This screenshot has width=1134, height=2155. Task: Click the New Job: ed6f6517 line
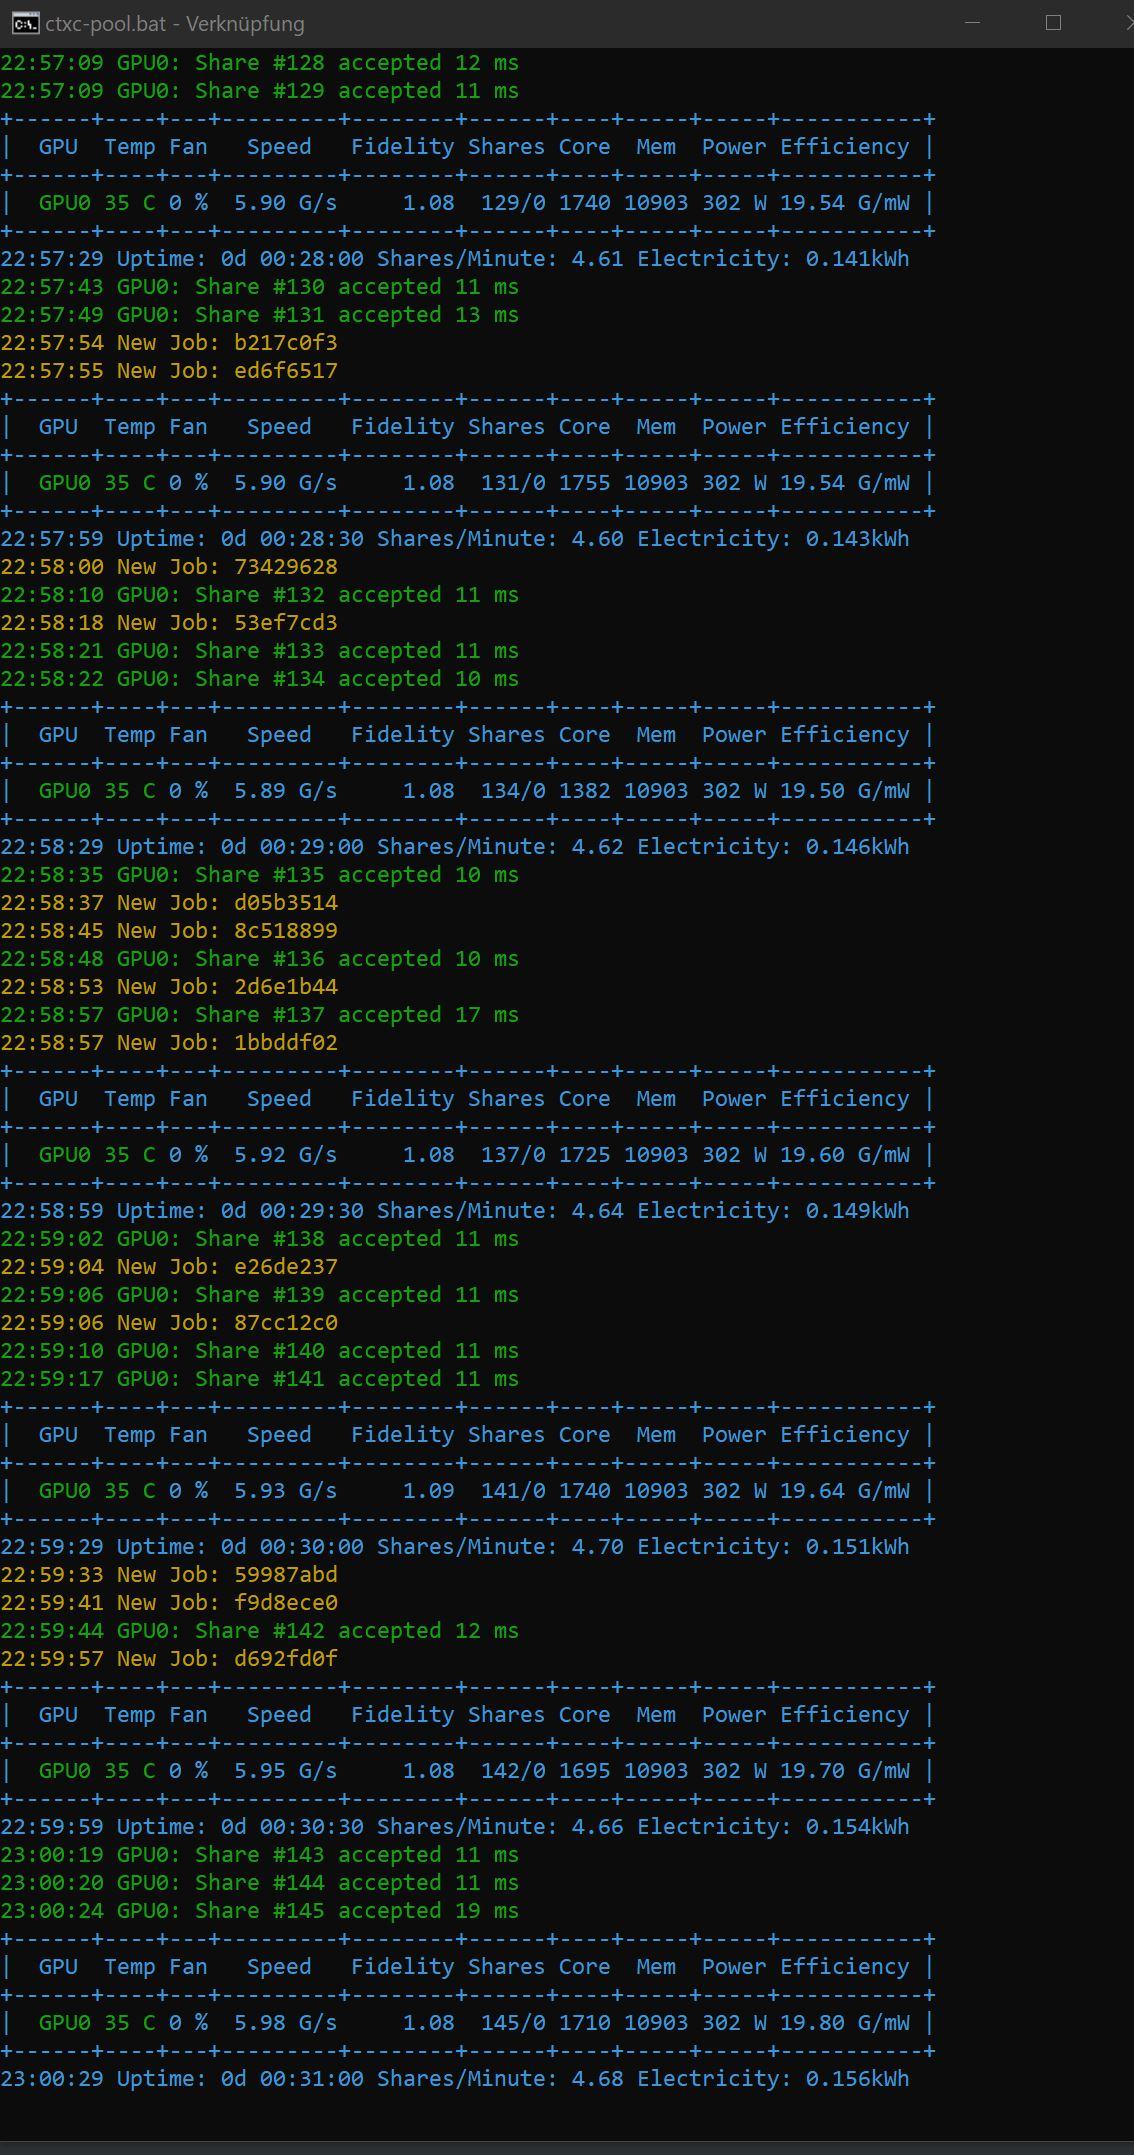click(x=169, y=371)
